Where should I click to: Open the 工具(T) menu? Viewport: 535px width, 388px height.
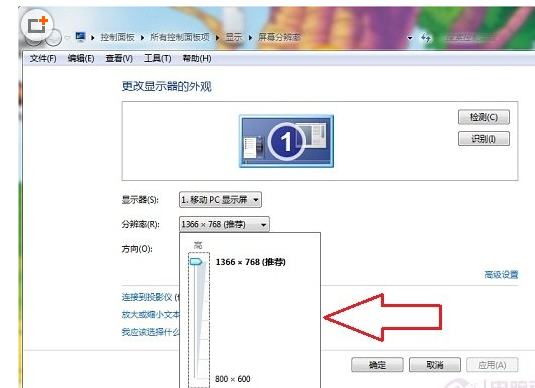click(158, 58)
